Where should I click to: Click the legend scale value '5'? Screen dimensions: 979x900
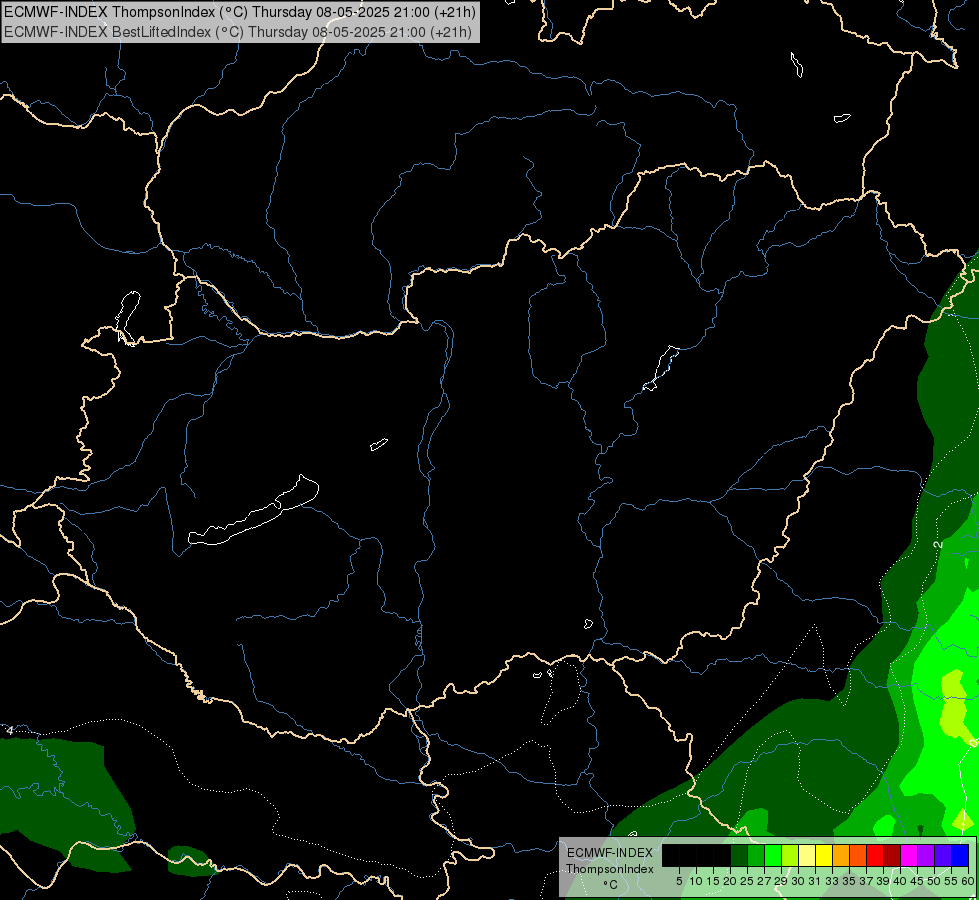(679, 881)
